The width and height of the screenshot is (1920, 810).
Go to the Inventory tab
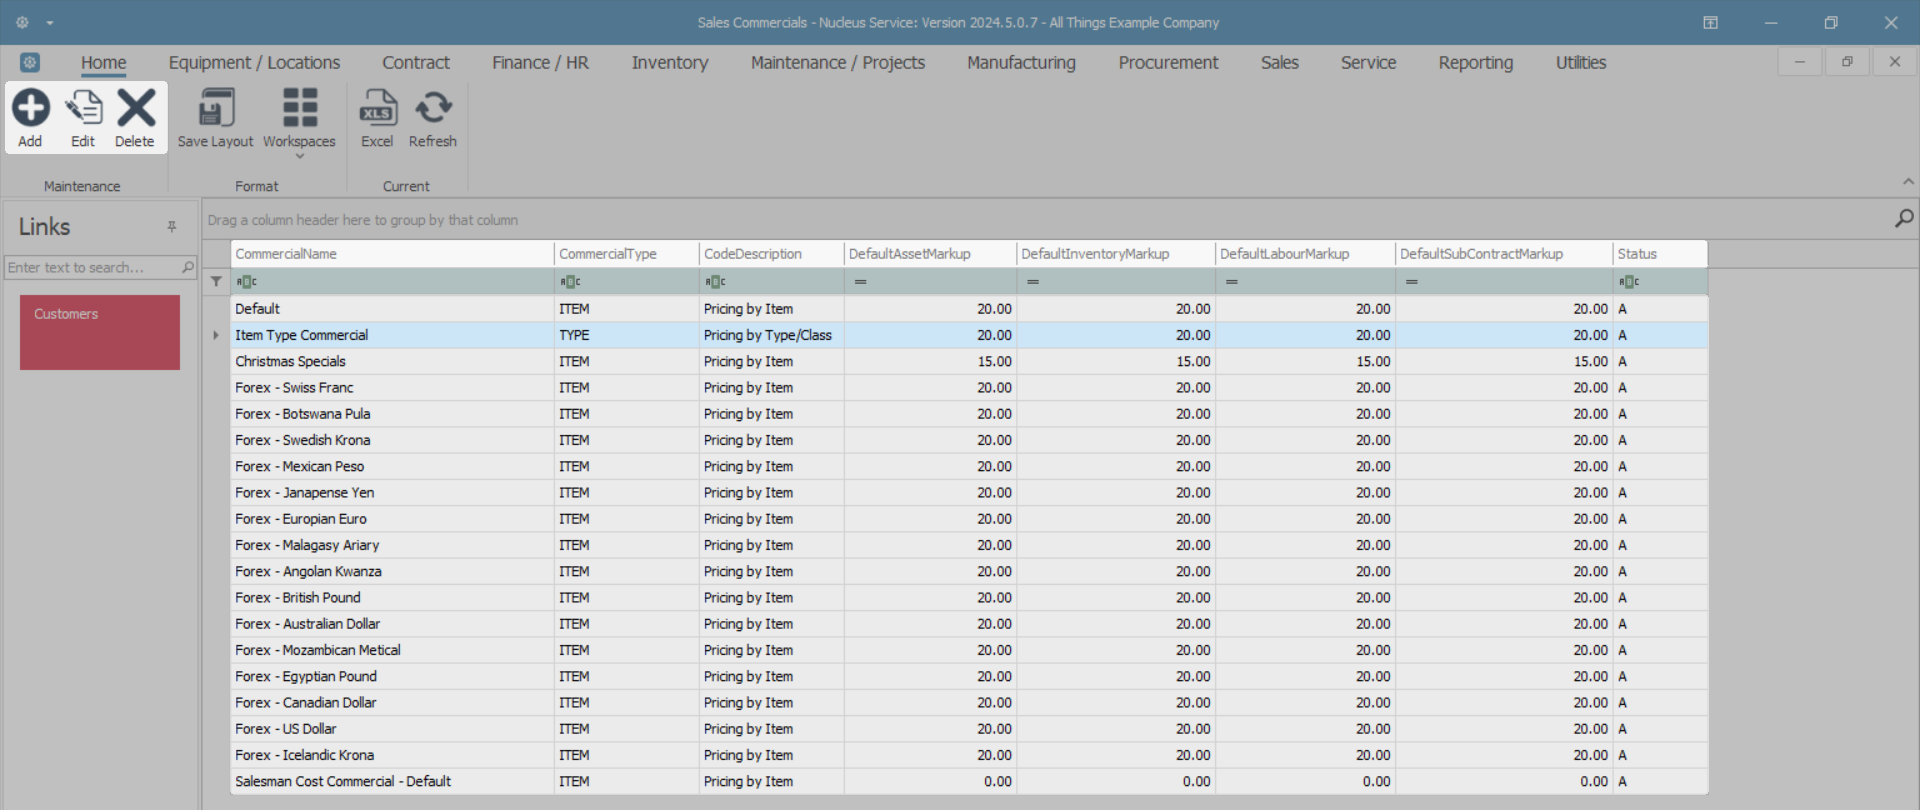(670, 62)
